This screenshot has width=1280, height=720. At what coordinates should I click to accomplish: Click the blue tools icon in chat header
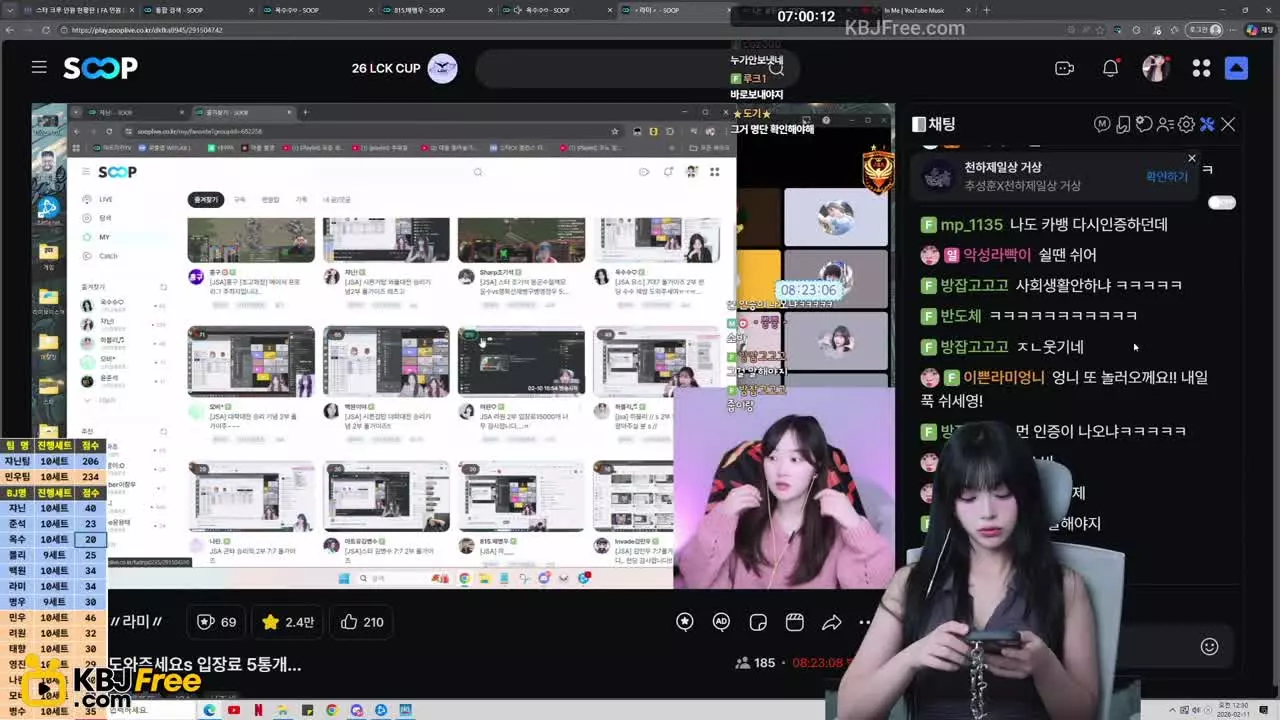coord(1207,124)
